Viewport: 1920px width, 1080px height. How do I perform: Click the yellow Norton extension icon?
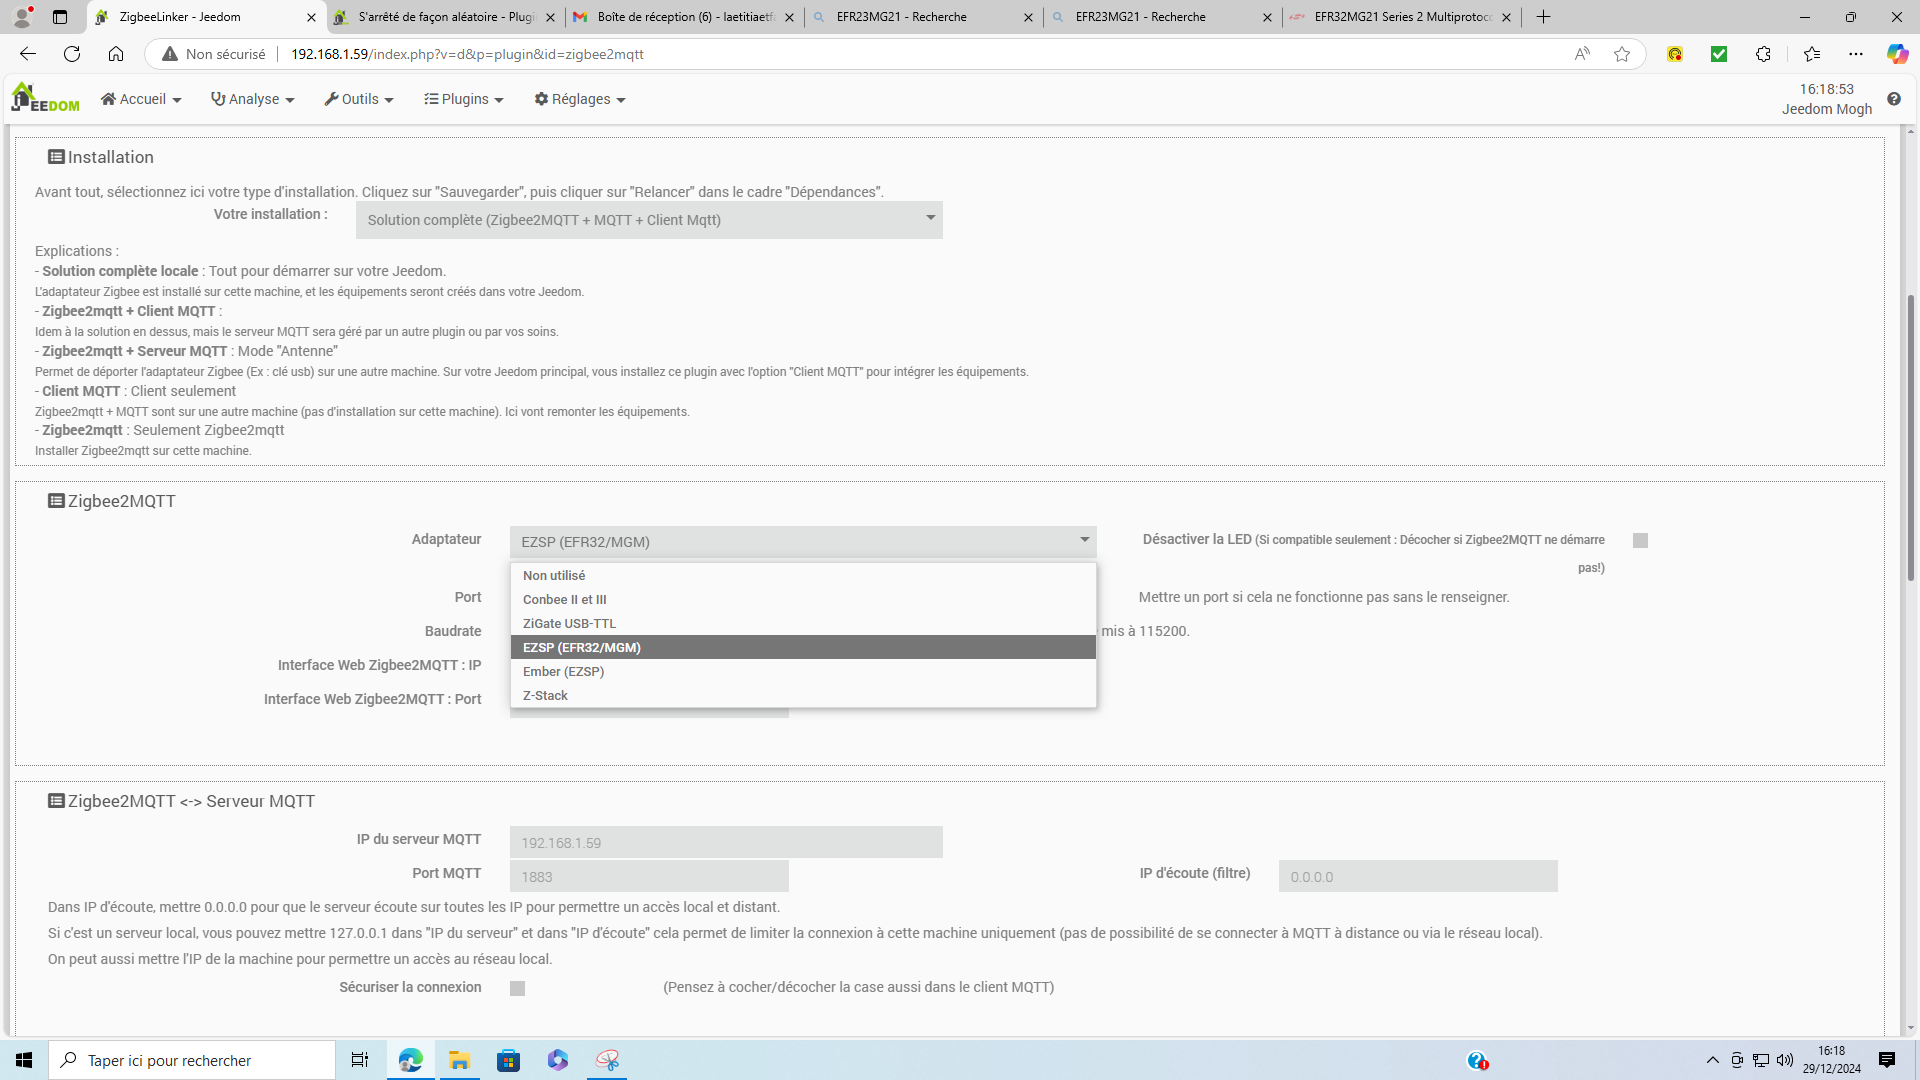pos(1675,54)
